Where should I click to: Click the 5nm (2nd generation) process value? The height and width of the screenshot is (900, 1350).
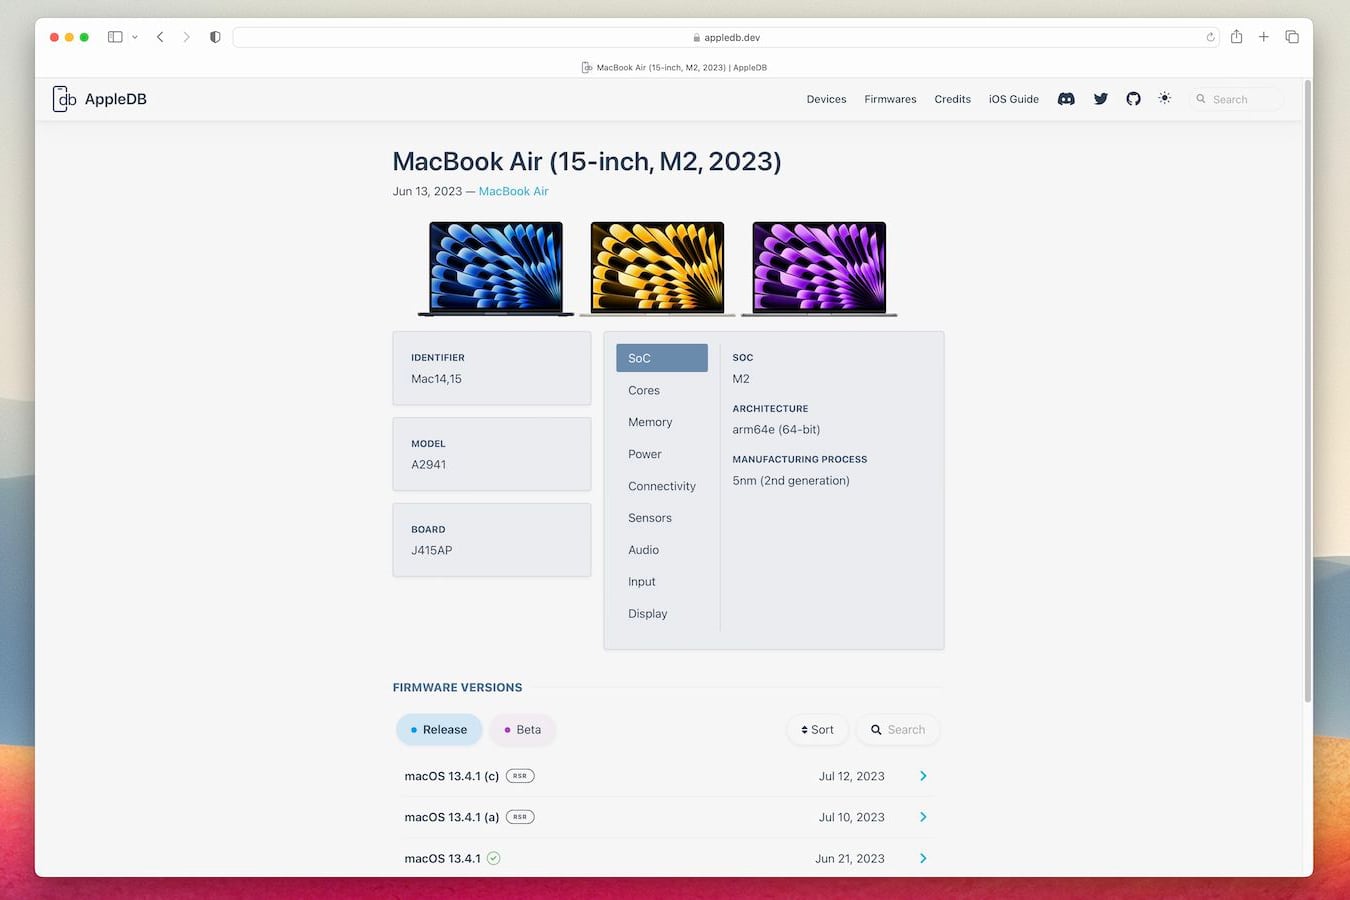791,481
